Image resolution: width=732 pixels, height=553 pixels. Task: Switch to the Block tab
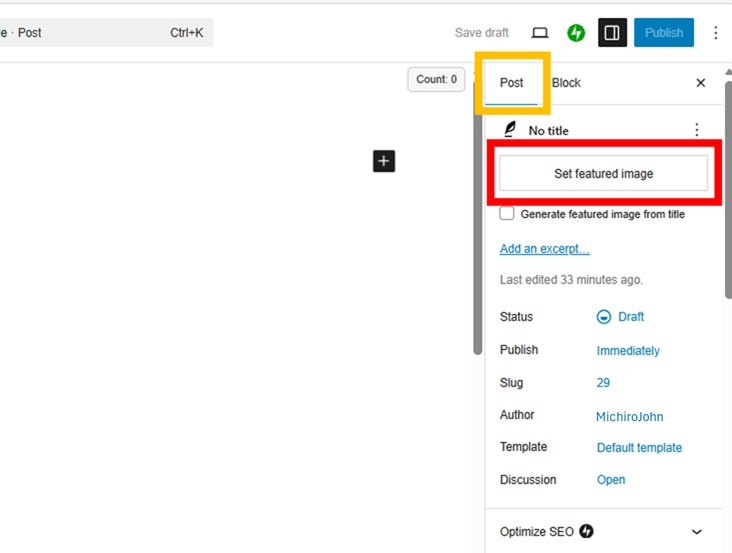pyautogui.click(x=566, y=83)
